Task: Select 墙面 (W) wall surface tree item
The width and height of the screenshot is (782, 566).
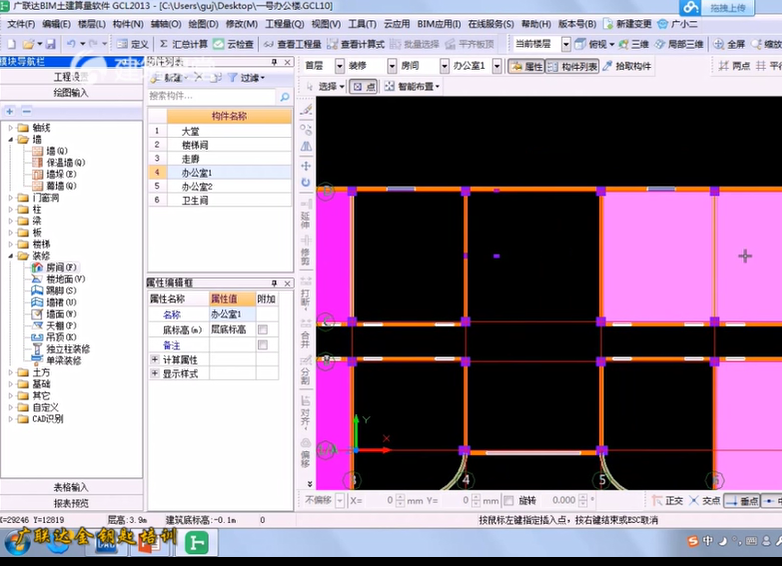Action: pyautogui.click(x=61, y=314)
